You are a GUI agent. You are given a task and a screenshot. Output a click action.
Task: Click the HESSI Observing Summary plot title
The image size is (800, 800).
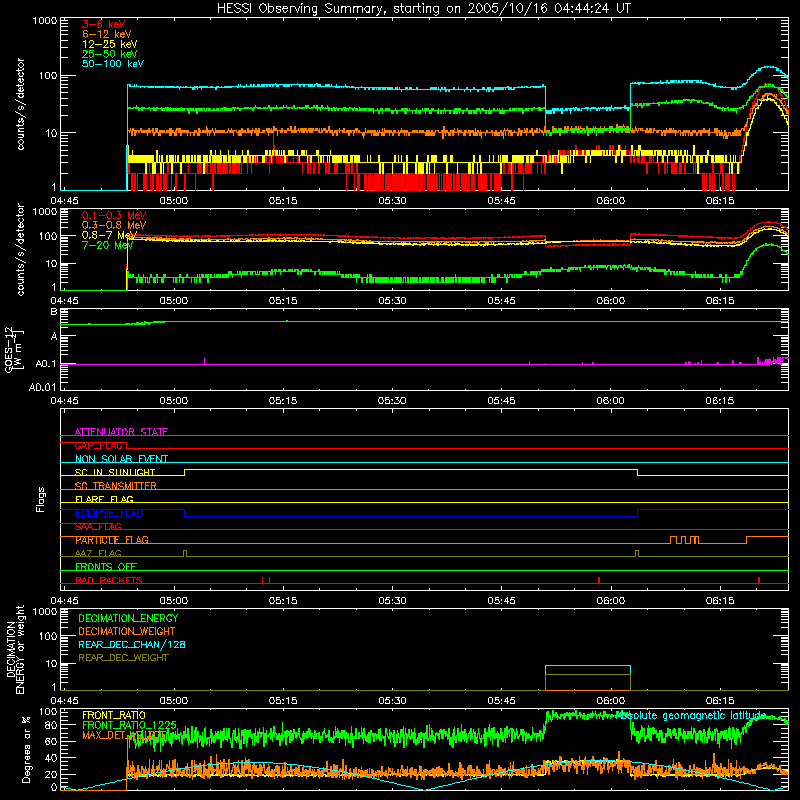424,9
